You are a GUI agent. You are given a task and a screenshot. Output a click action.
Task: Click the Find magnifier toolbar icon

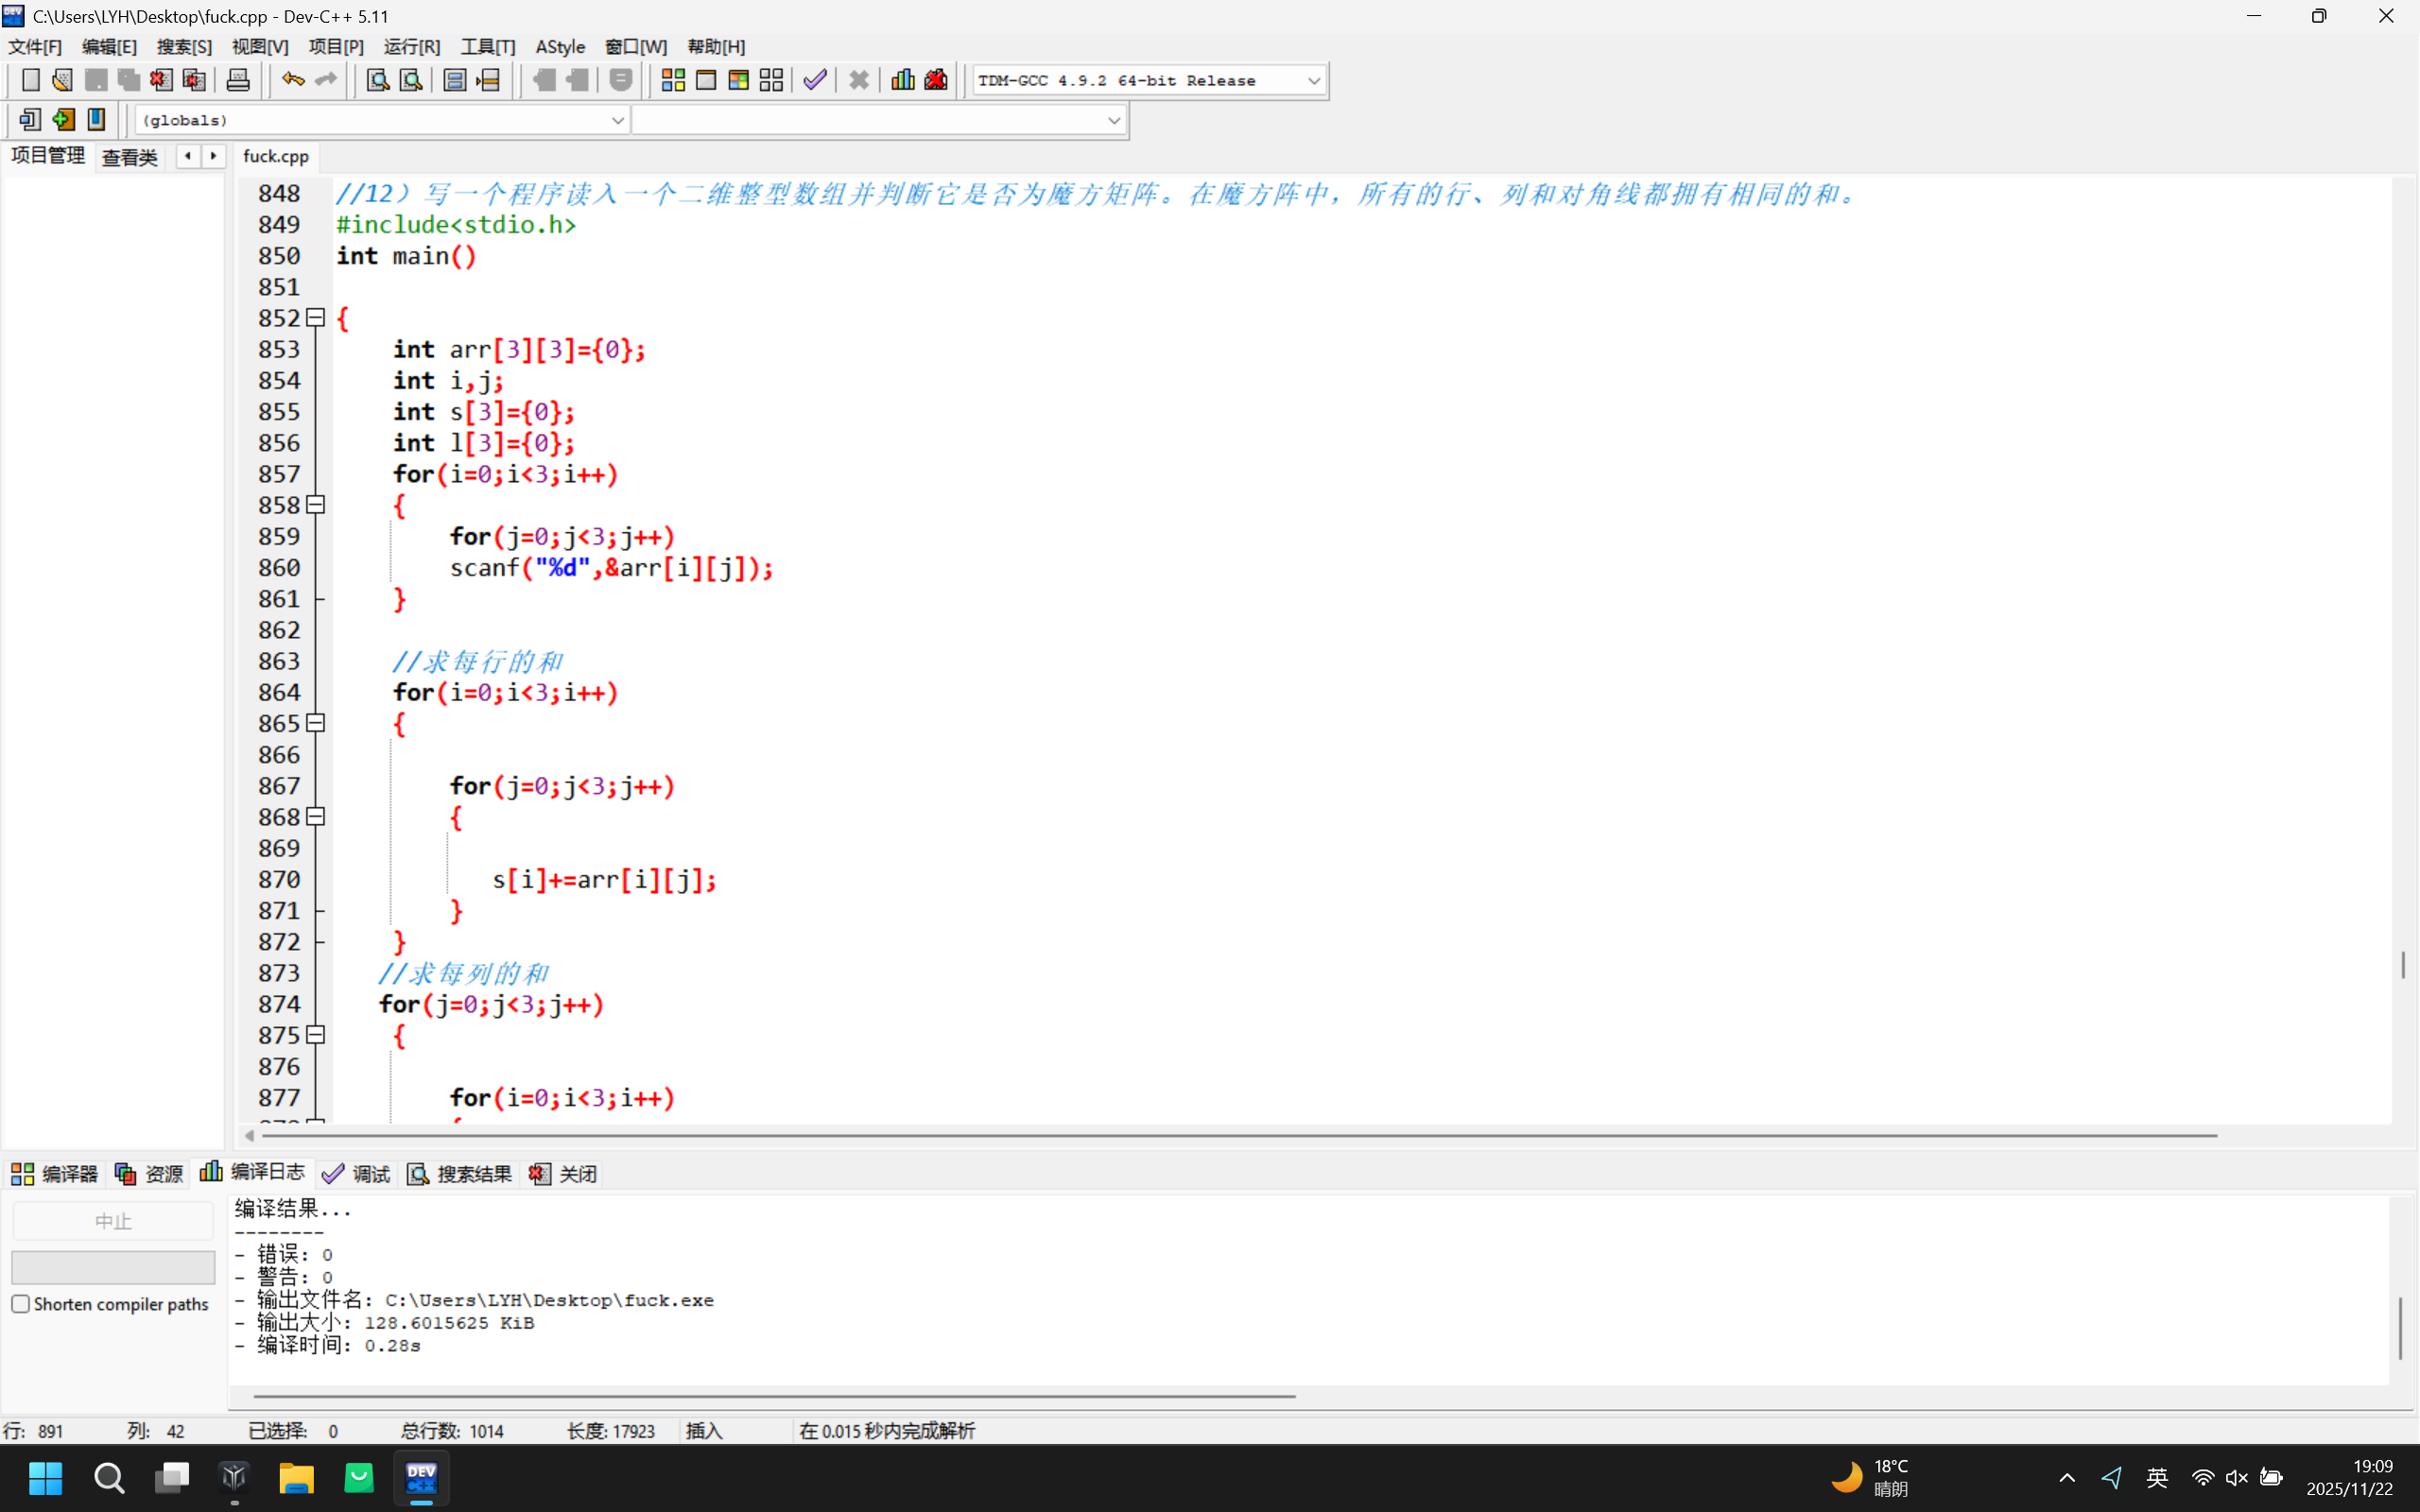pyautogui.click(x=377, y=80)
